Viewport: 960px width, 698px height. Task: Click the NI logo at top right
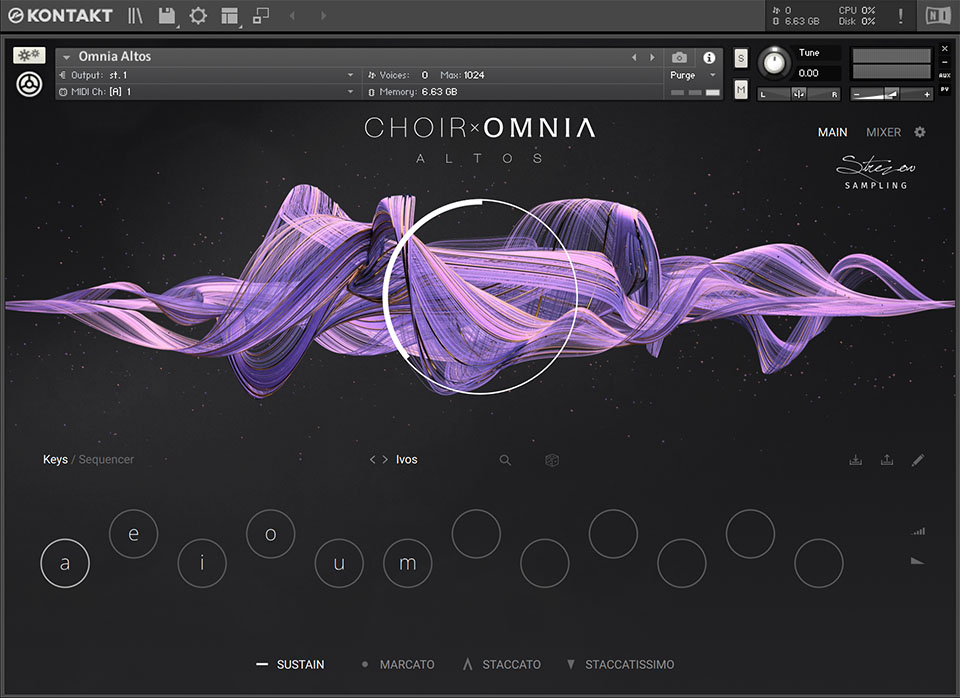coord(937,15)
